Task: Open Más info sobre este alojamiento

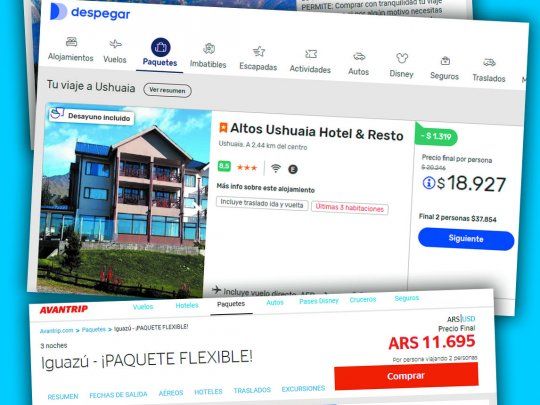Action: point(266,189)
